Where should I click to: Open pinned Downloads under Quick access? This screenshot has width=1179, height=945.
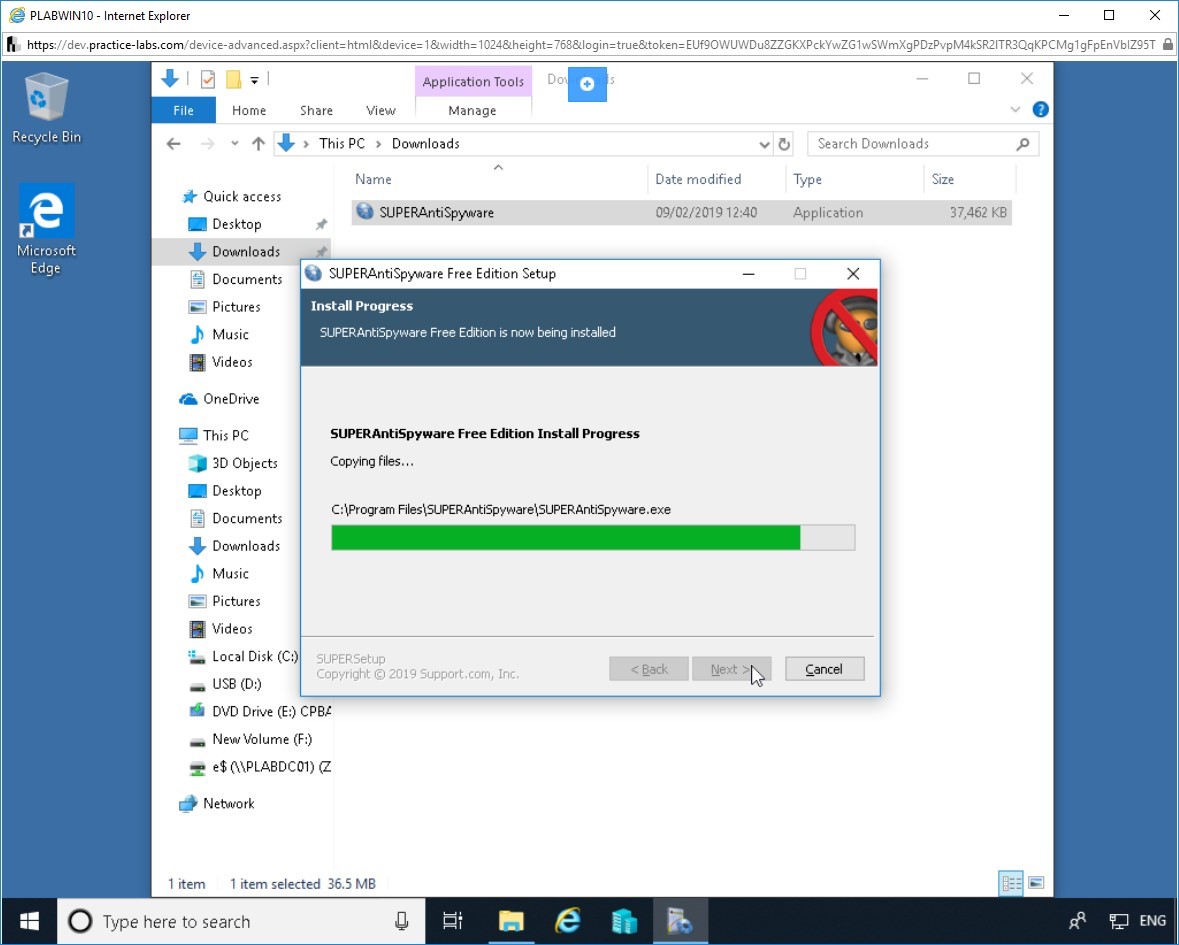point(246,252)
